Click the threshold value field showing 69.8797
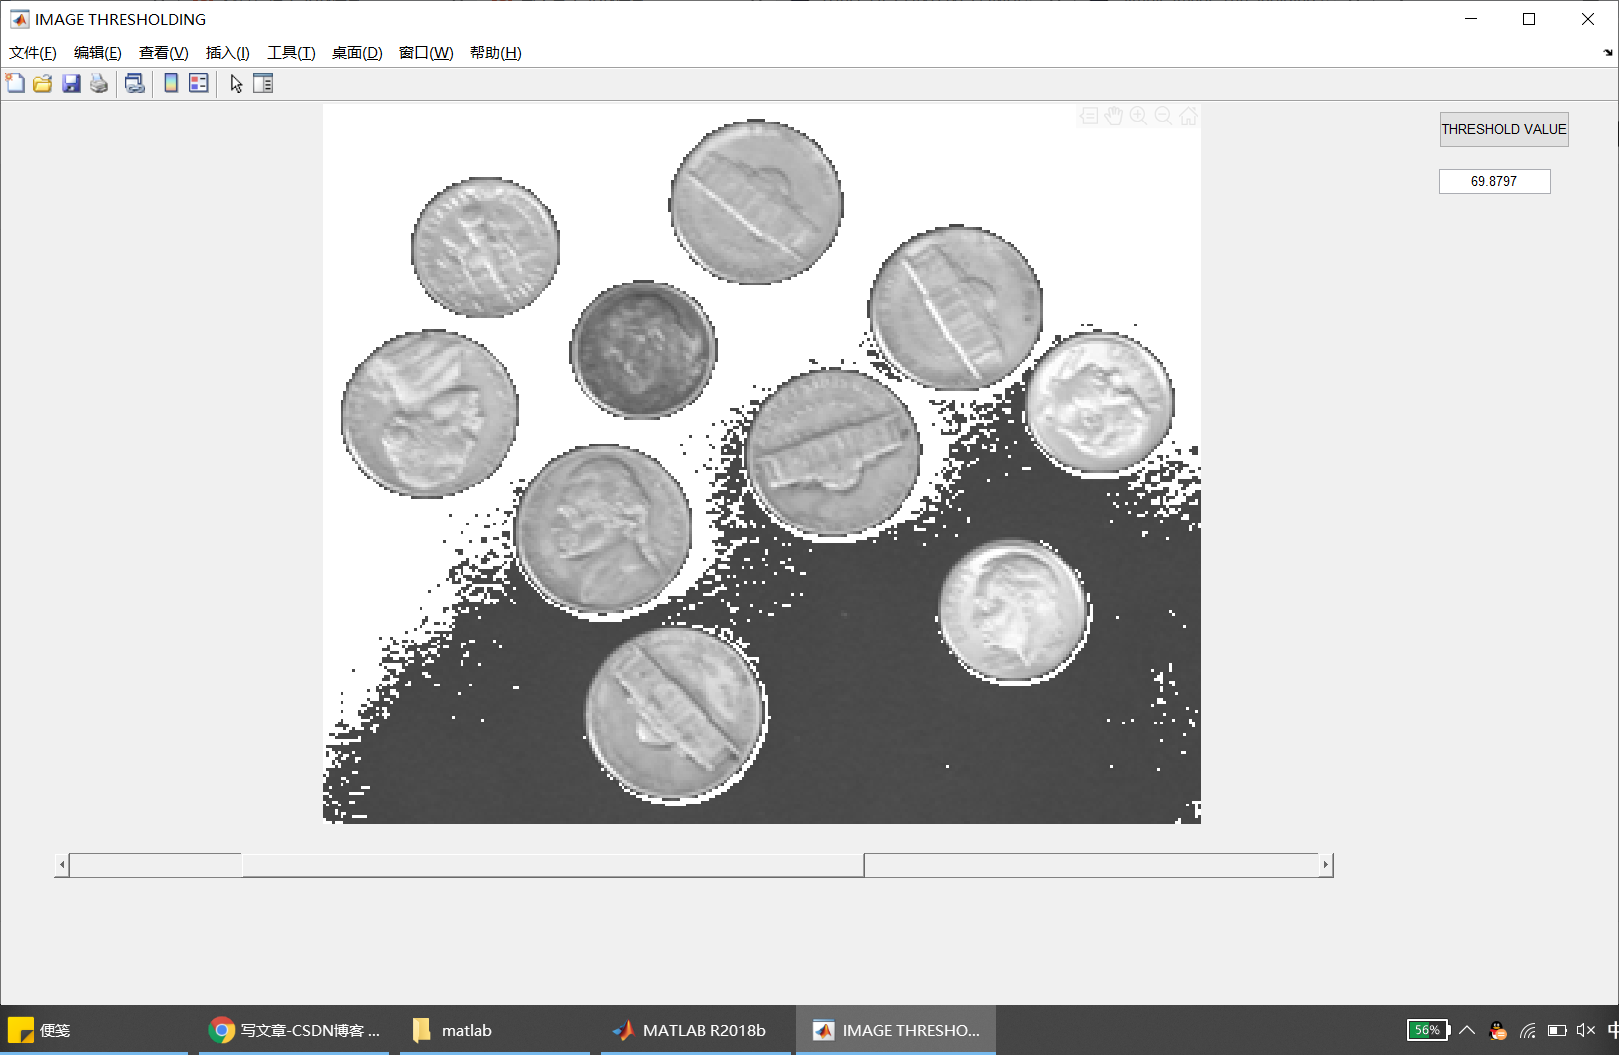This screenshot has width=1619, height=1055. coord(1494,181)
